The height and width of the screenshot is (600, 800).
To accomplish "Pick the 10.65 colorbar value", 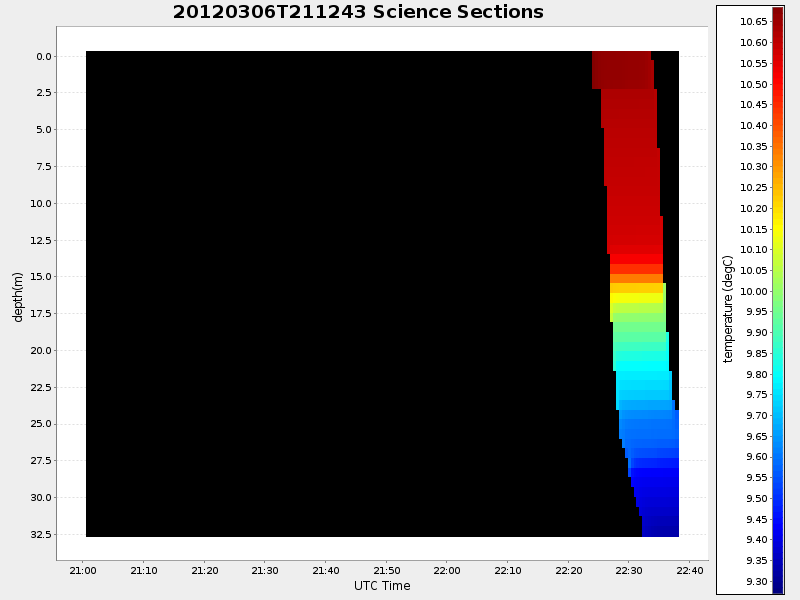I will [x=754, y=21].
